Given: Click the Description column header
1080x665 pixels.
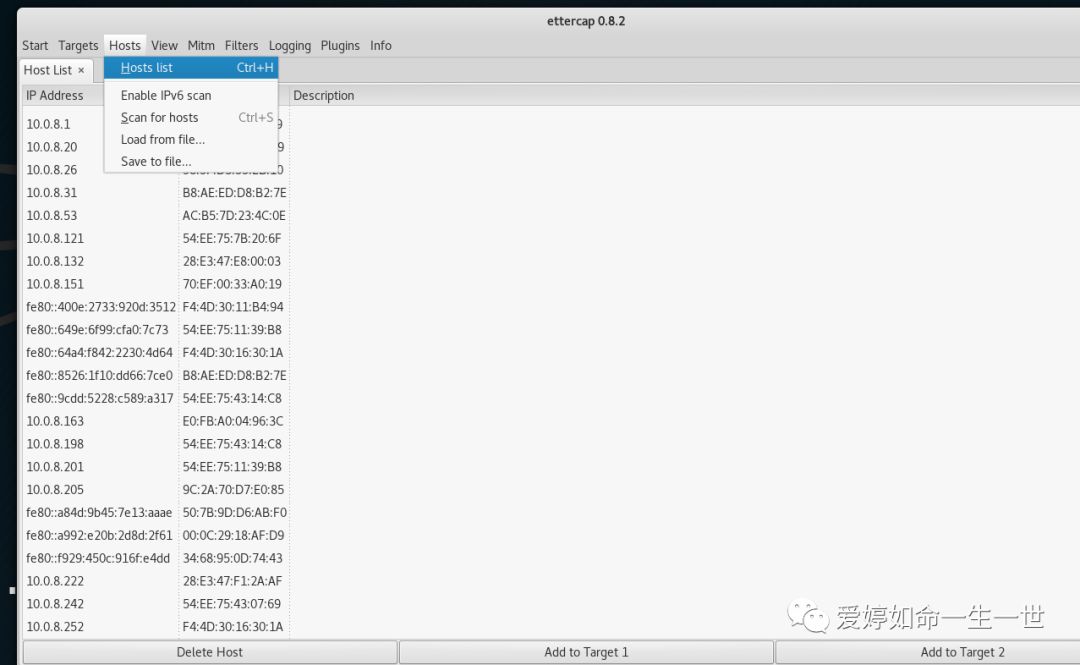Looking at the screenshot, I should point(324,95).
